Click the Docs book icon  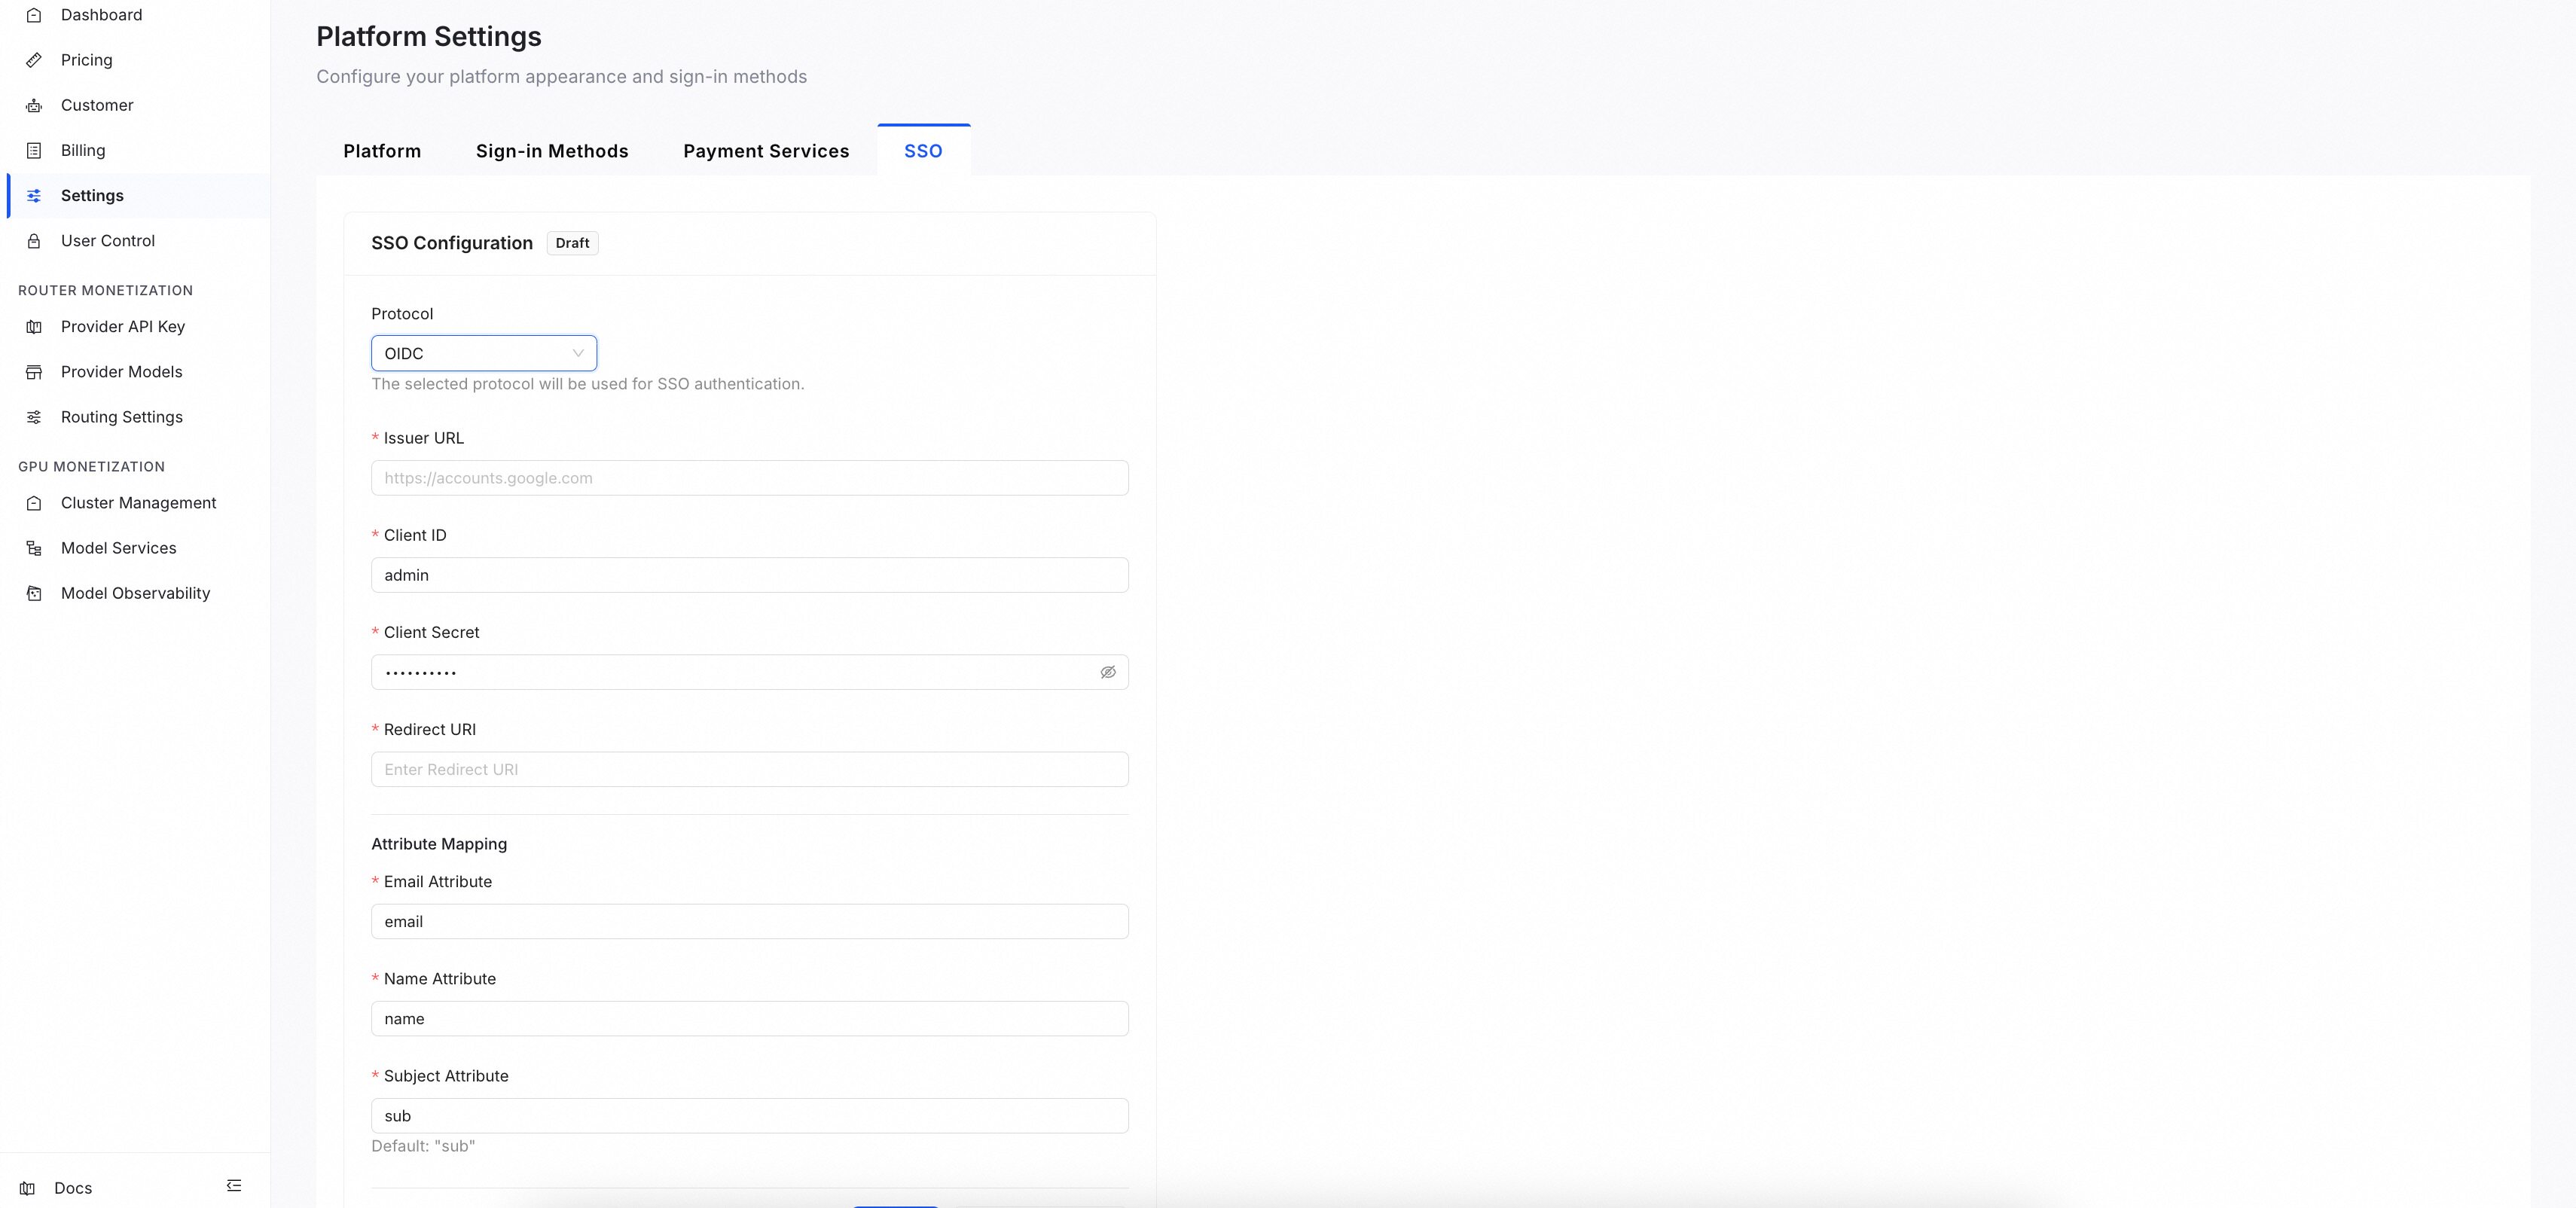click(28, 1188)
